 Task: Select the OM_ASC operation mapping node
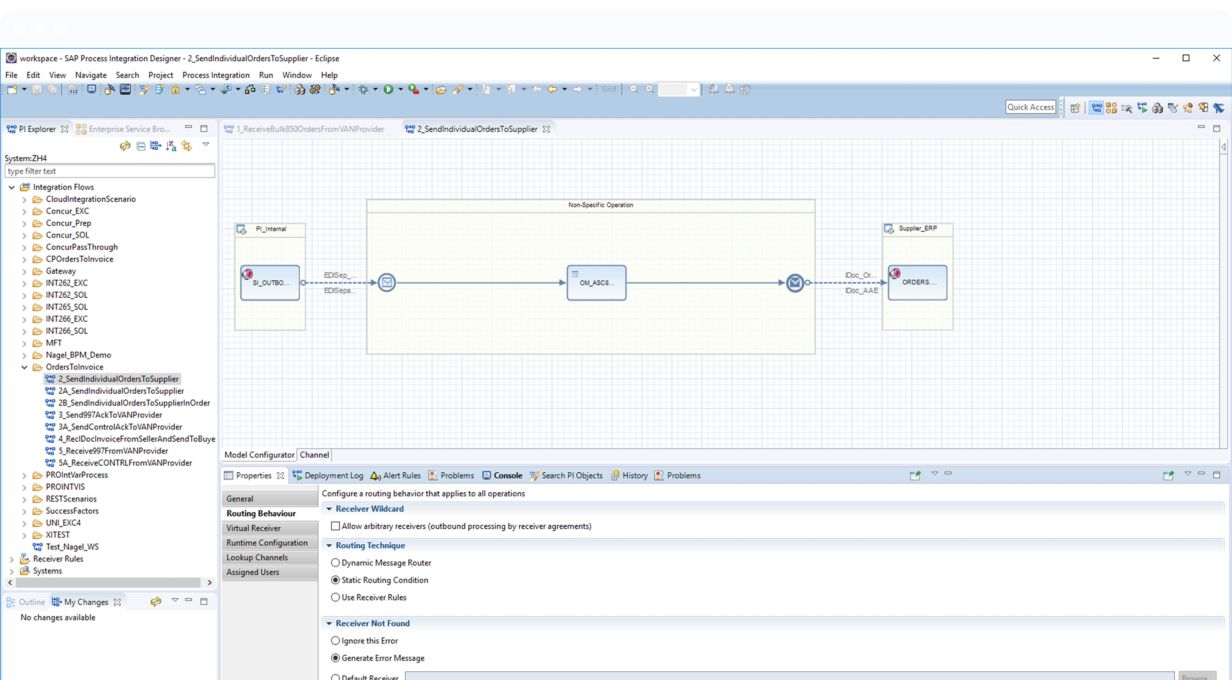pyautogui.click(x=596, y=283)
